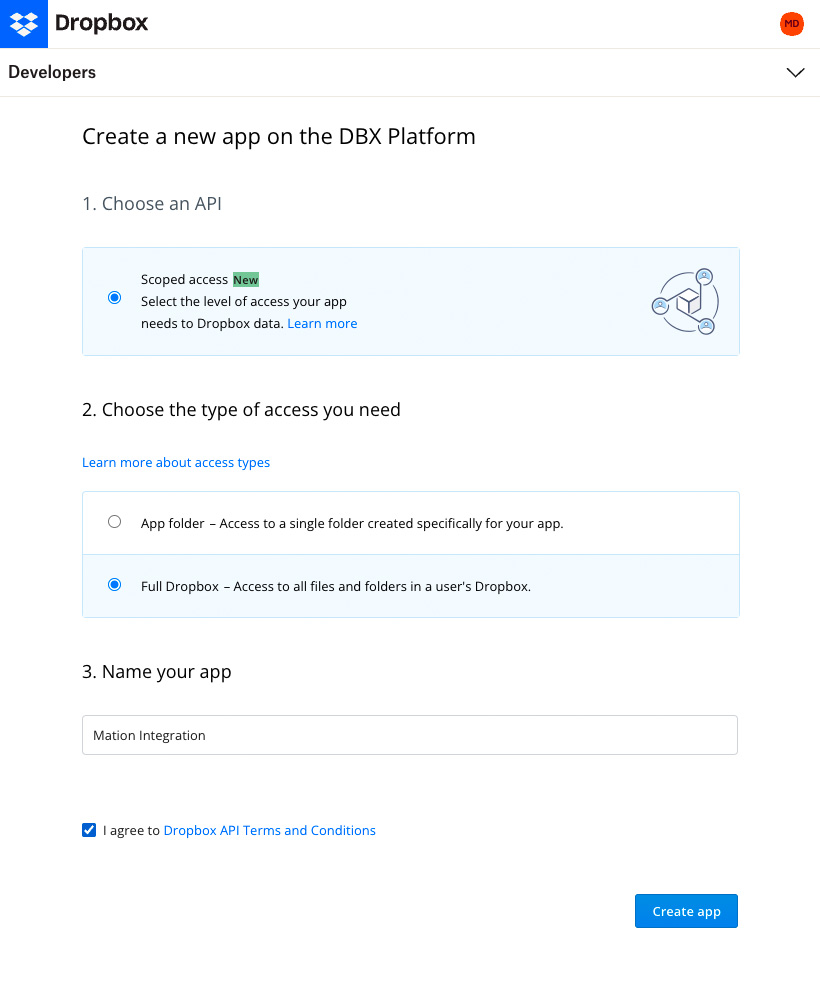Click the '3. Name your app' heading
Viewport: 820px width, 990px height.
click(157, 672)
